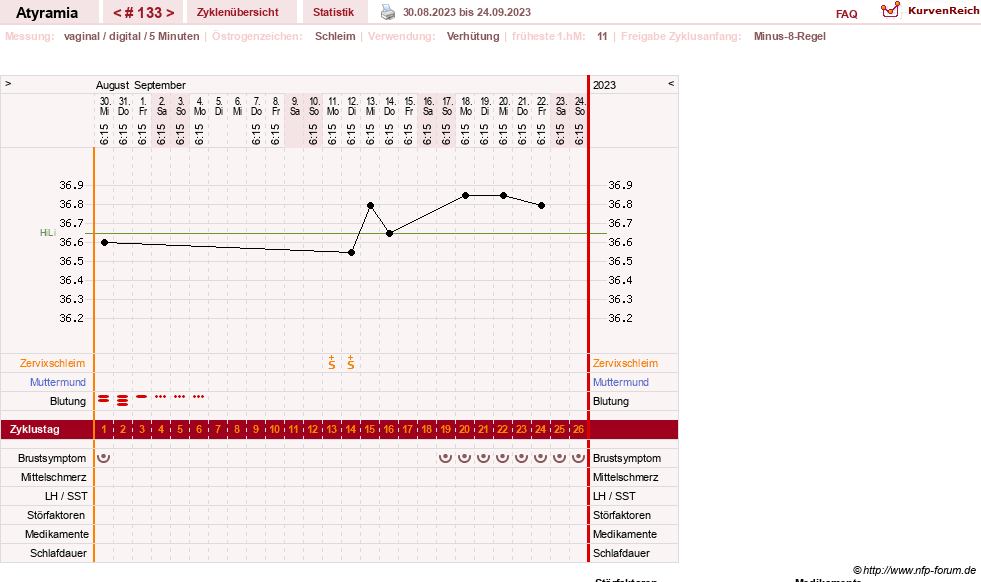Select the Atyramia user tab
Screen dimensions: 981x582
(x=47, y=13)
